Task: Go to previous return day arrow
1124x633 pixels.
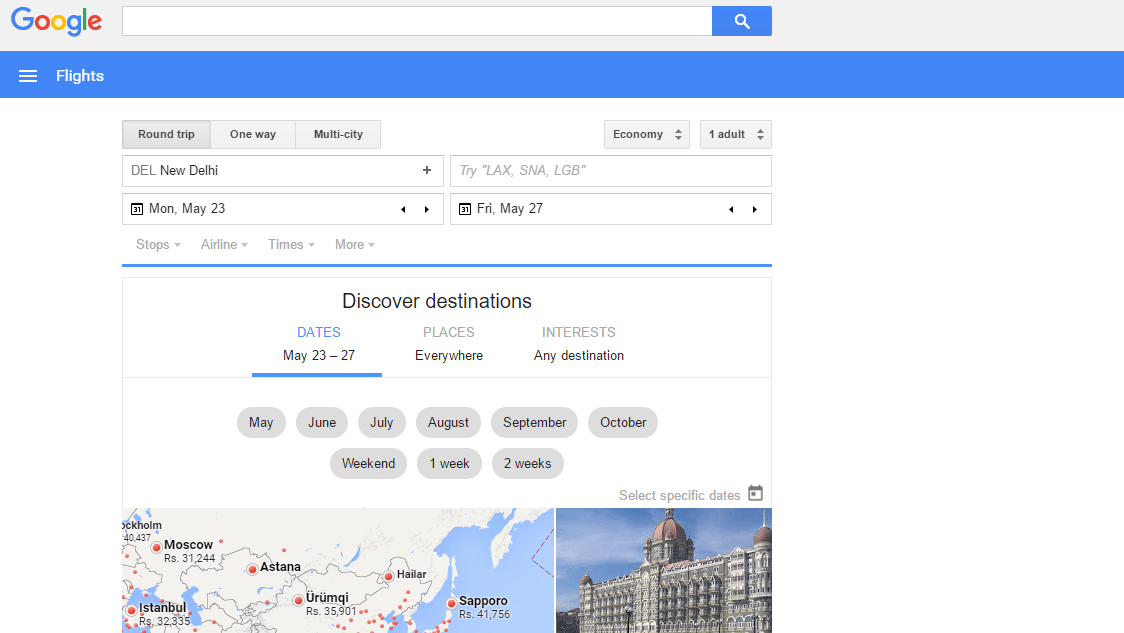Action: click(731, 209)
